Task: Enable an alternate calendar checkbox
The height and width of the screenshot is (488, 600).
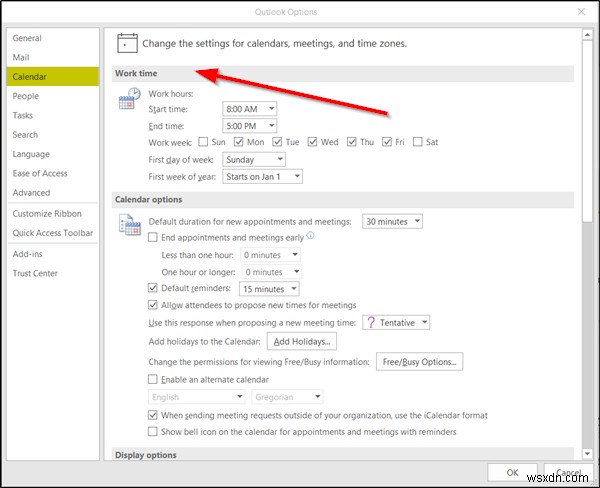Action: tap(153, 379)
